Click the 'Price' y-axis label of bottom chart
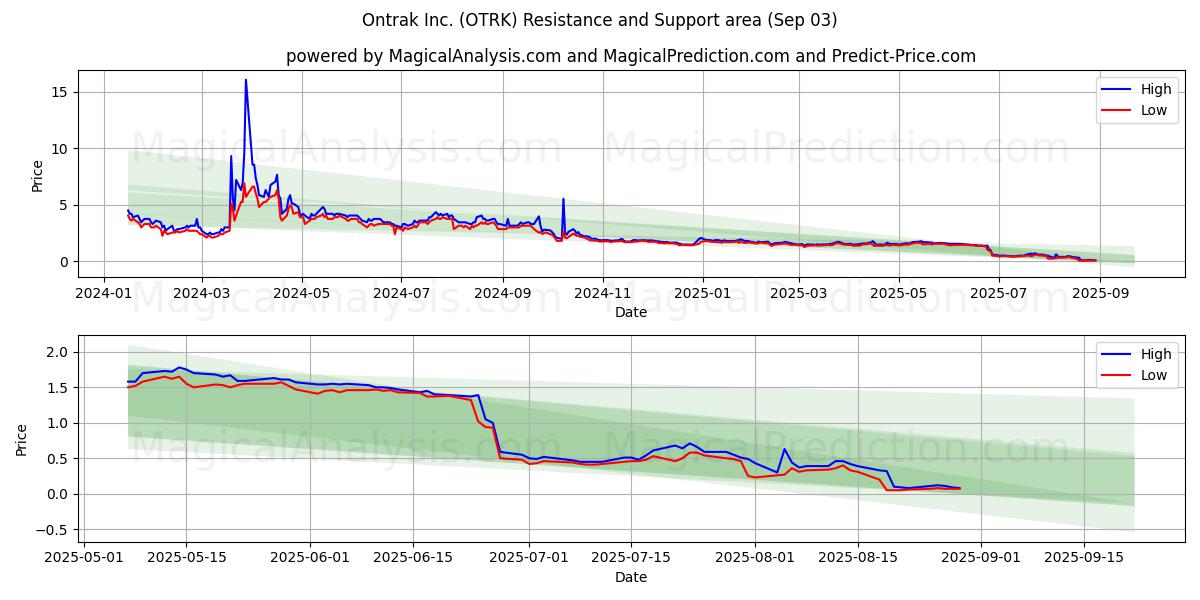1200x600 pixels. (22, 440)
